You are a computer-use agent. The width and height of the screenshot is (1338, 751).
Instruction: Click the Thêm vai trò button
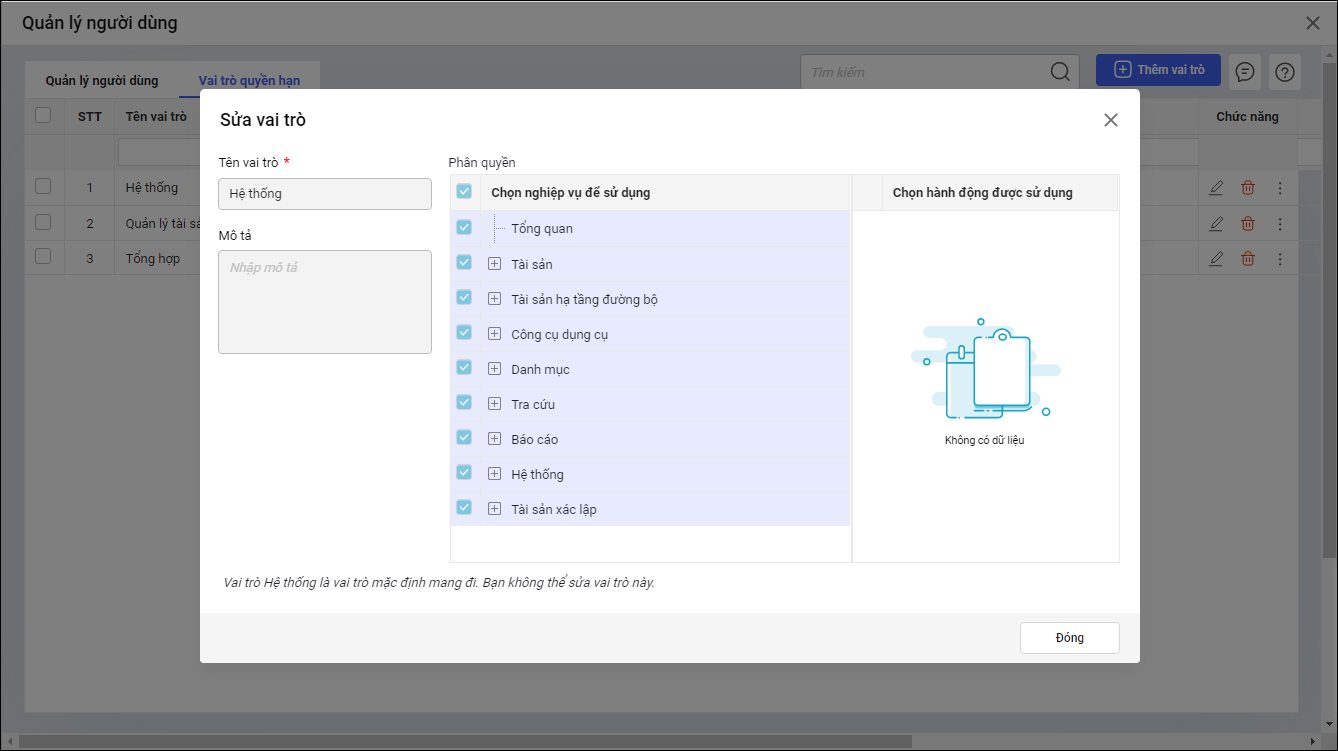click(x=1158, y=70)
